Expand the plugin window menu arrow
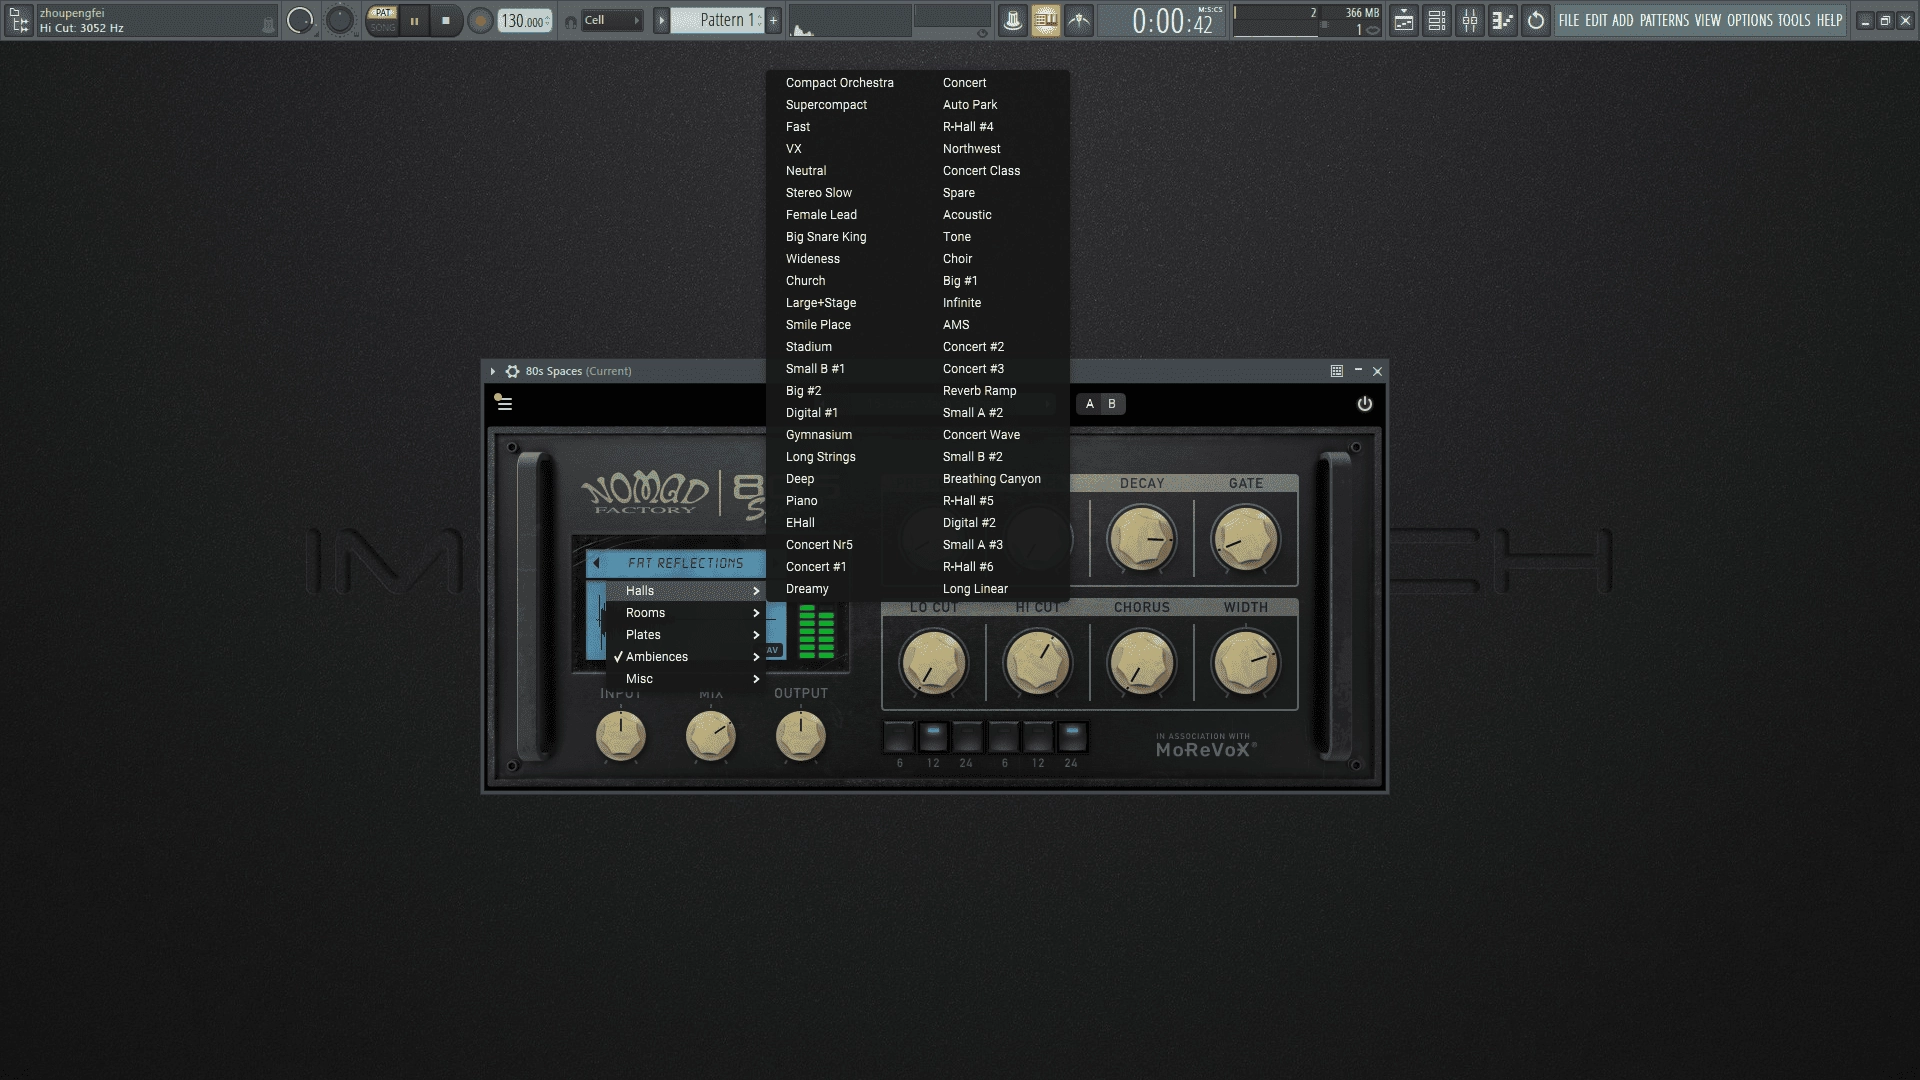This screenshot has height=1080, width=1920. (x=493, y=371)
